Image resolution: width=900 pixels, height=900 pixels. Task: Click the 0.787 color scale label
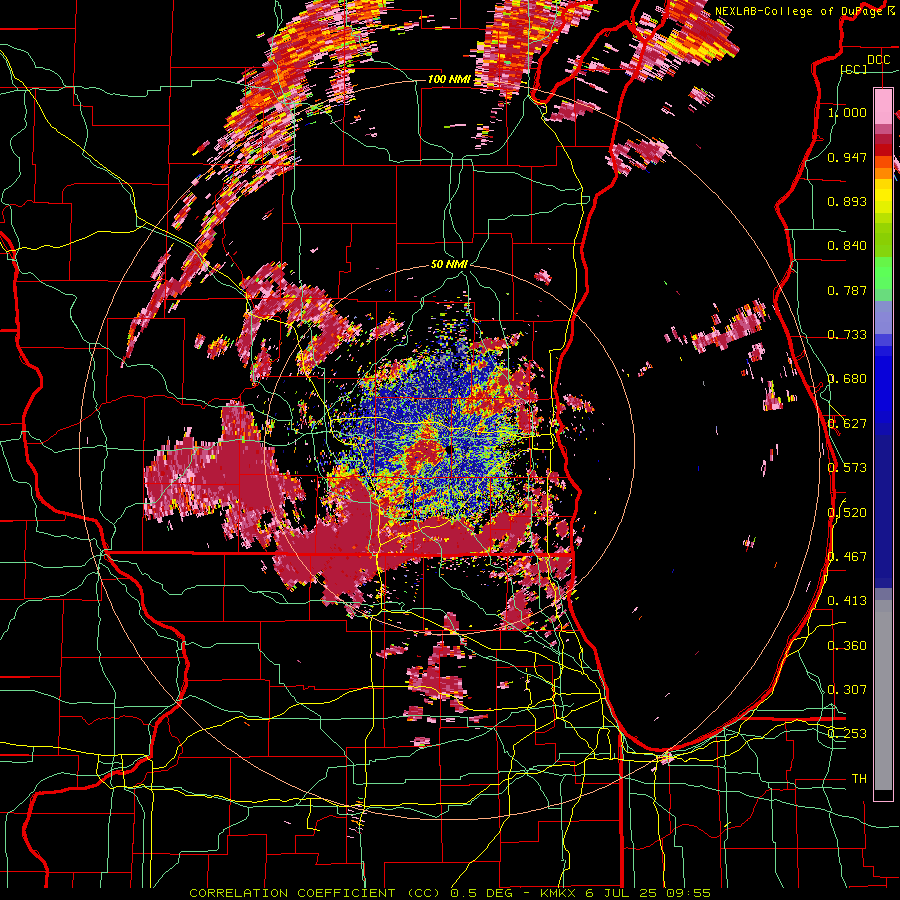click(x=847, y=290)
